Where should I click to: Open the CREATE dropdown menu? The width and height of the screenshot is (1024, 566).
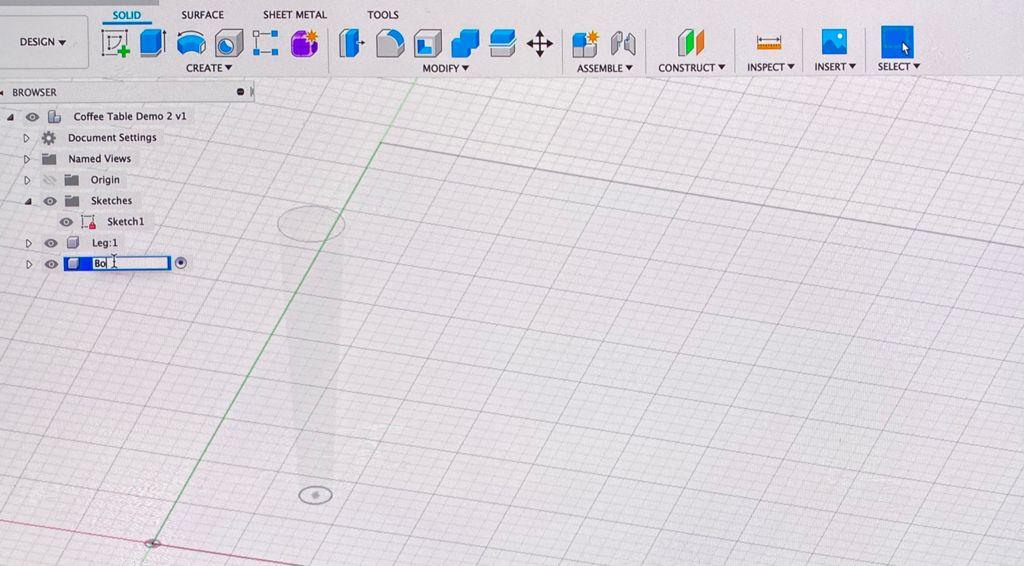(209, 68)
